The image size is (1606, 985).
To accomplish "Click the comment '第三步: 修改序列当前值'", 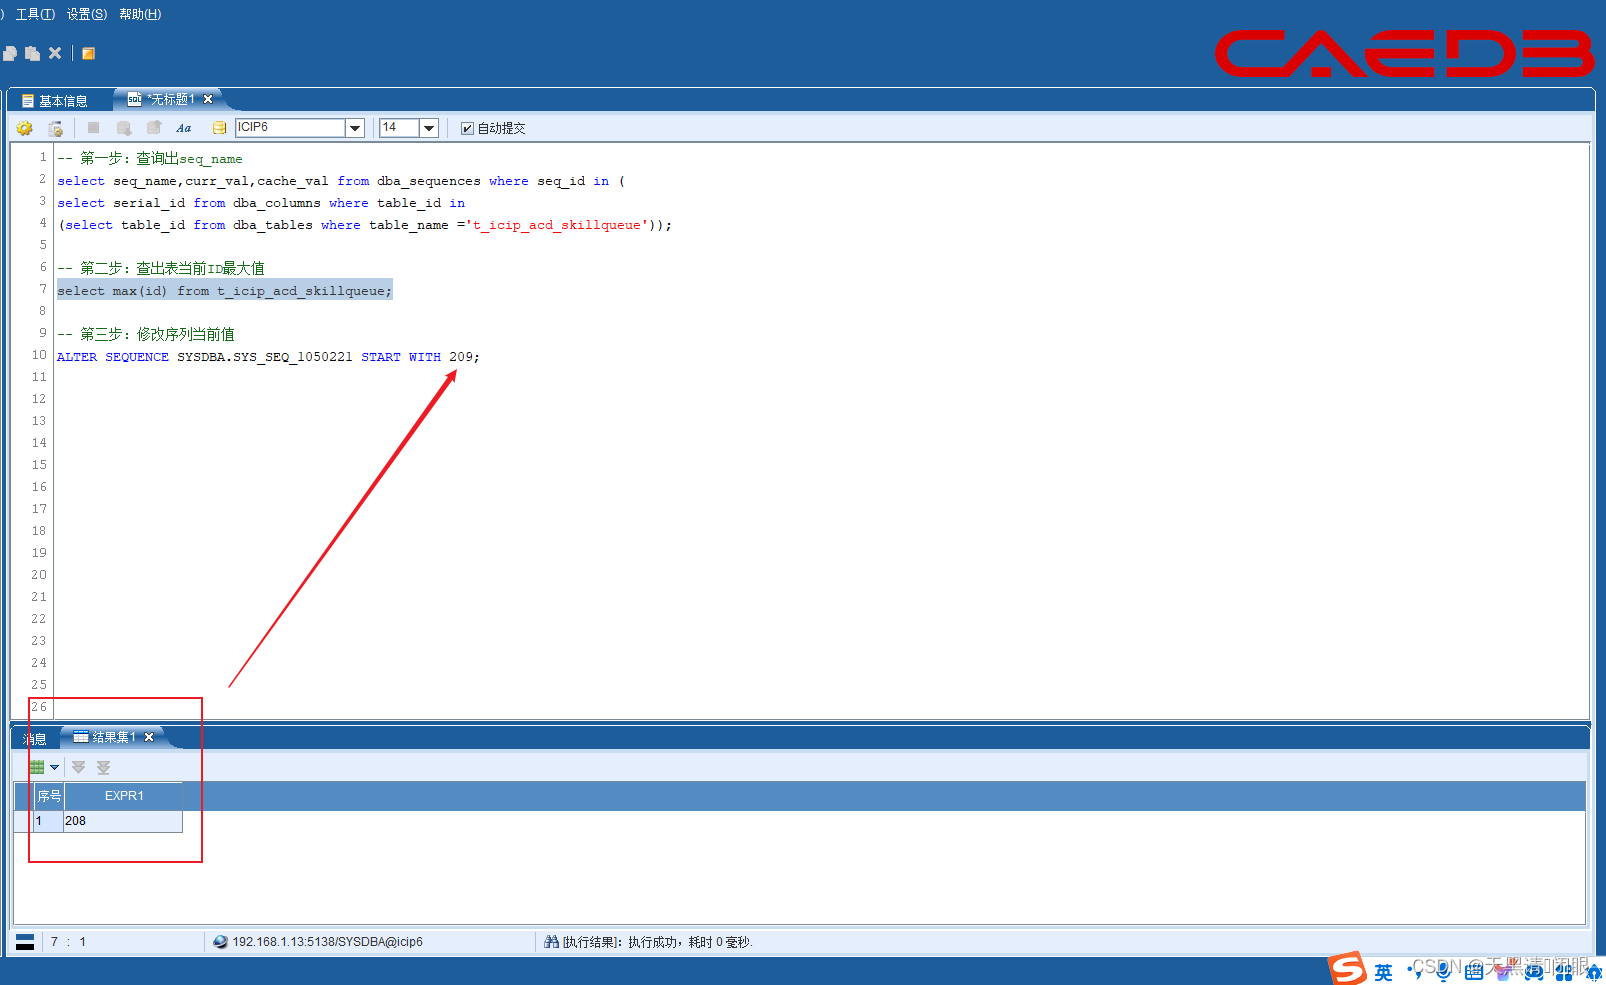I will (x=146, y=335).
